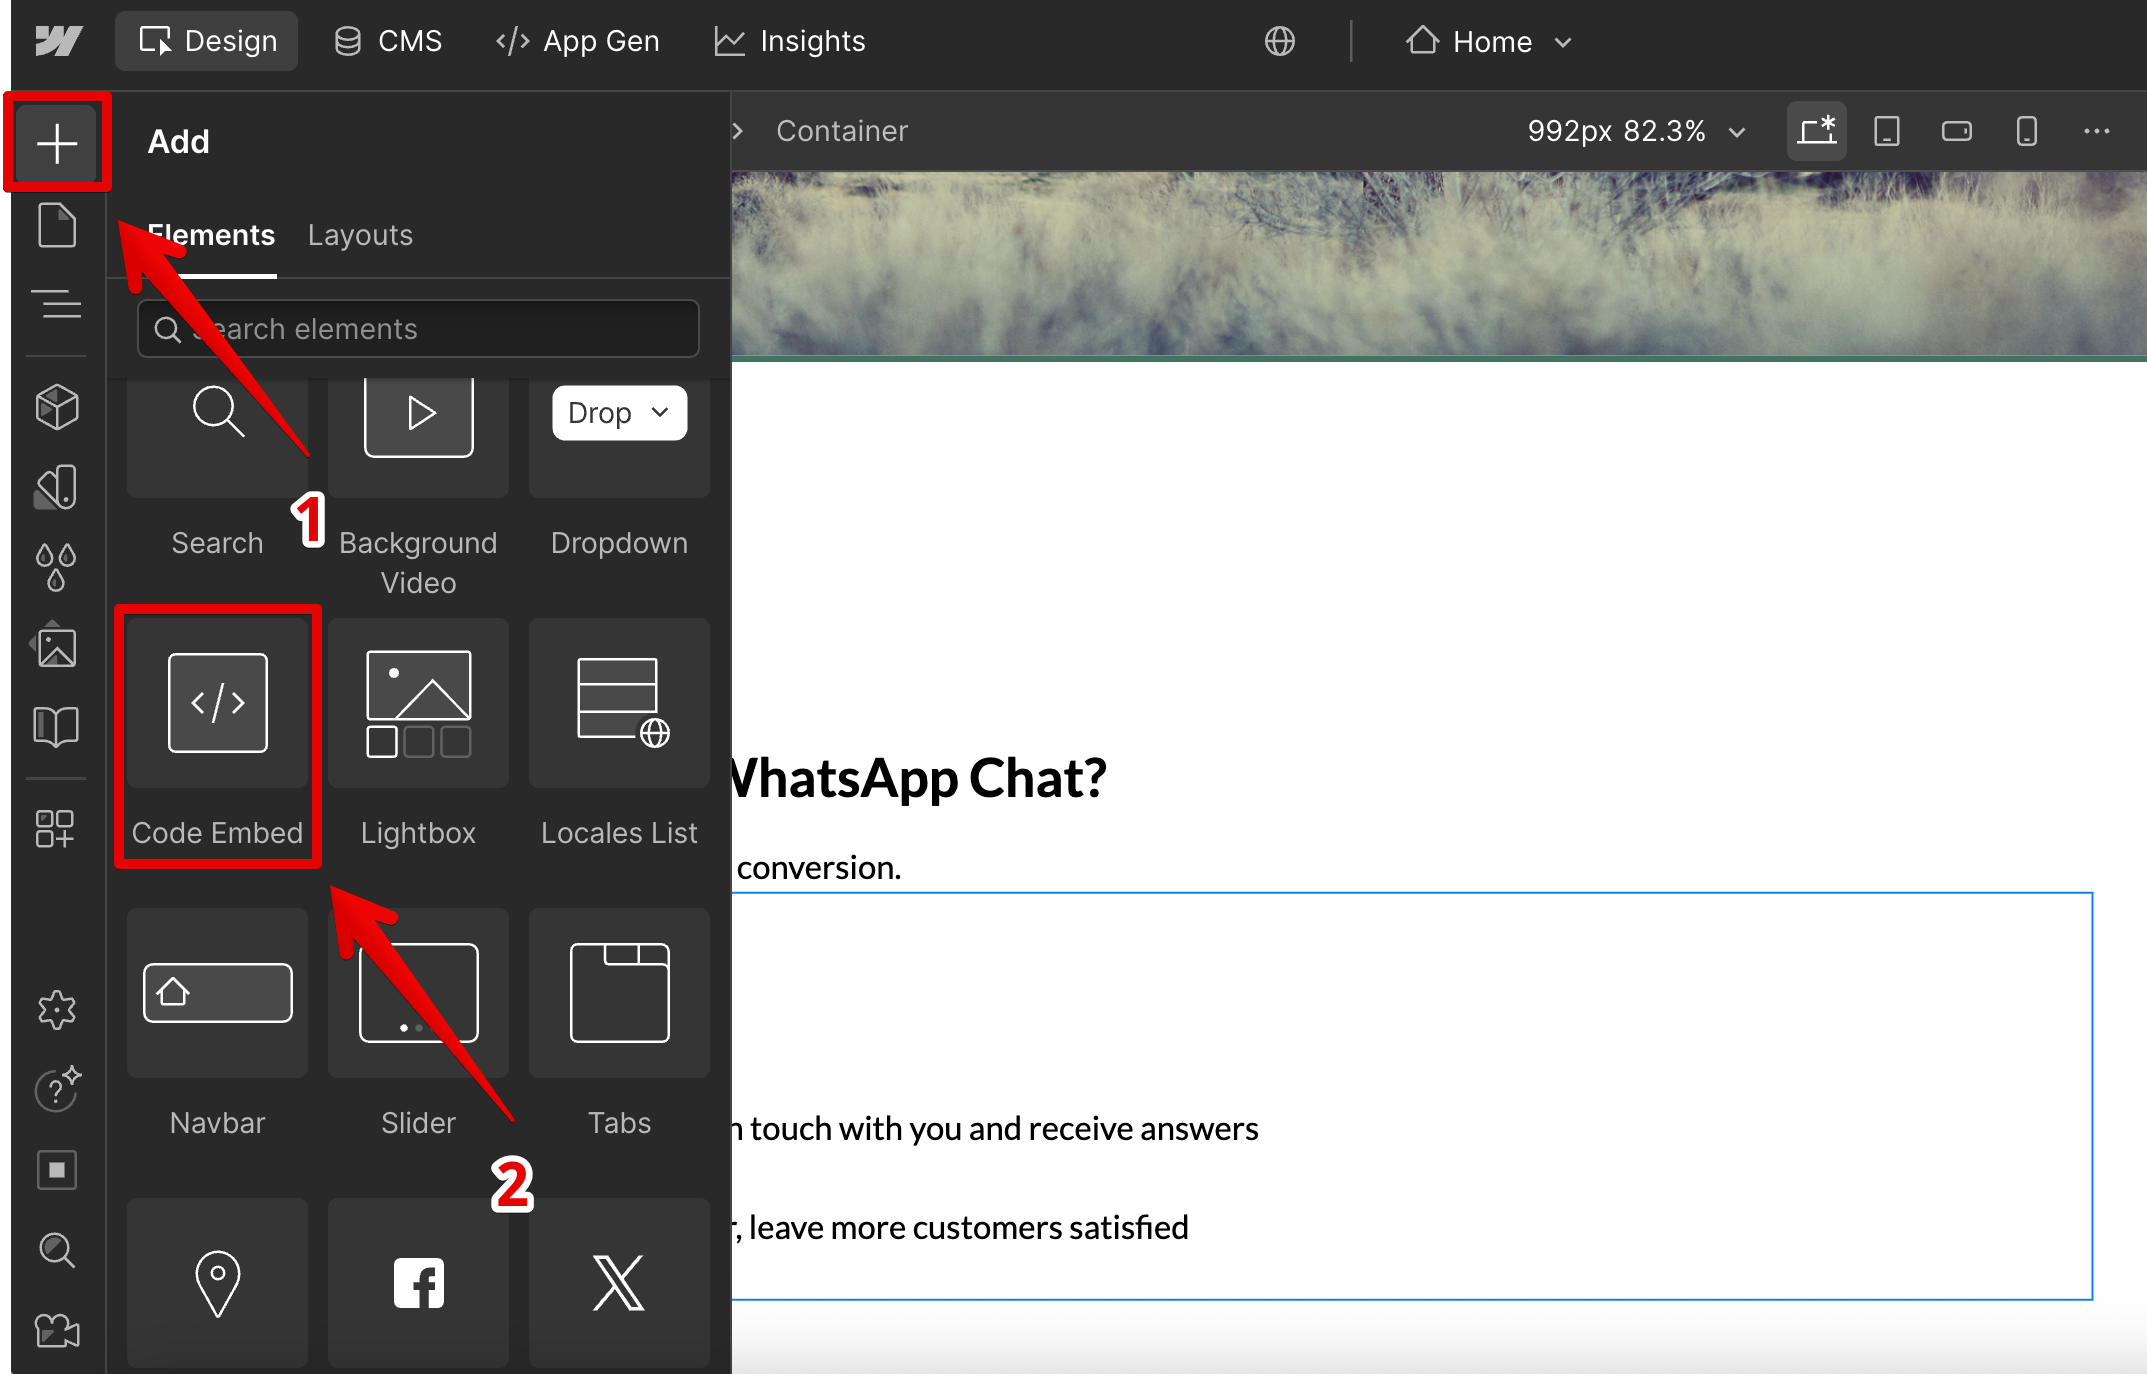Switch to the Layouts tab
Viewport: 2147px width, 1374px height.
pyautogui.click(x=360, y=235)
